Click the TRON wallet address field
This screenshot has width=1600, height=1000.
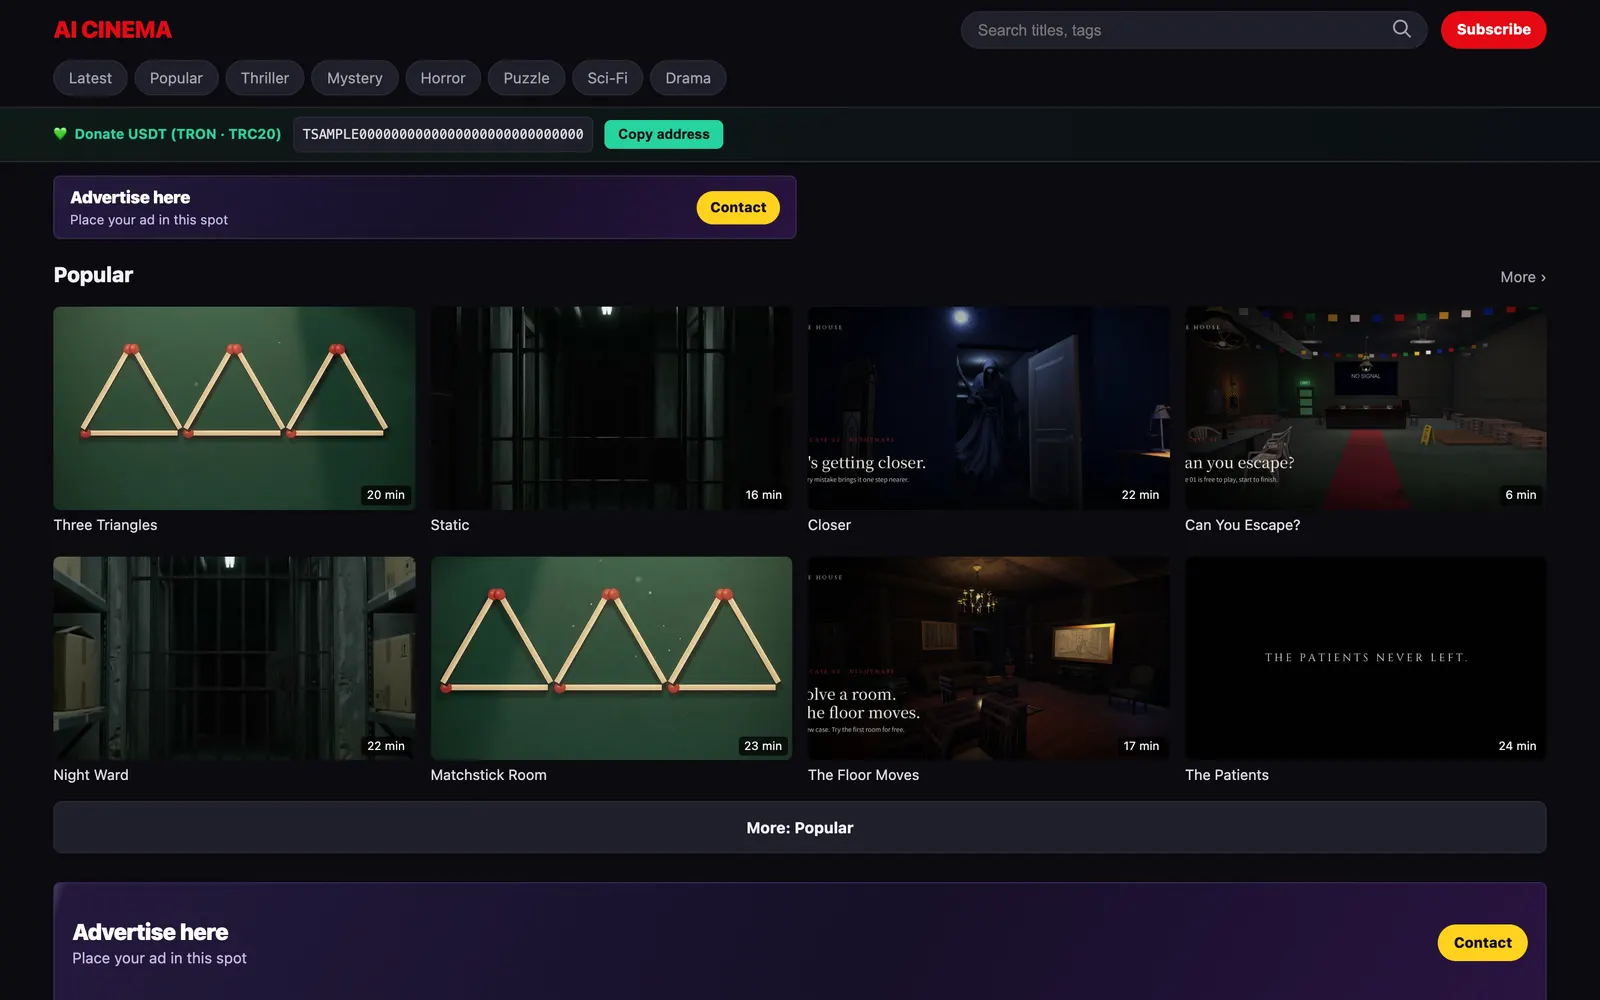[443, 134]
